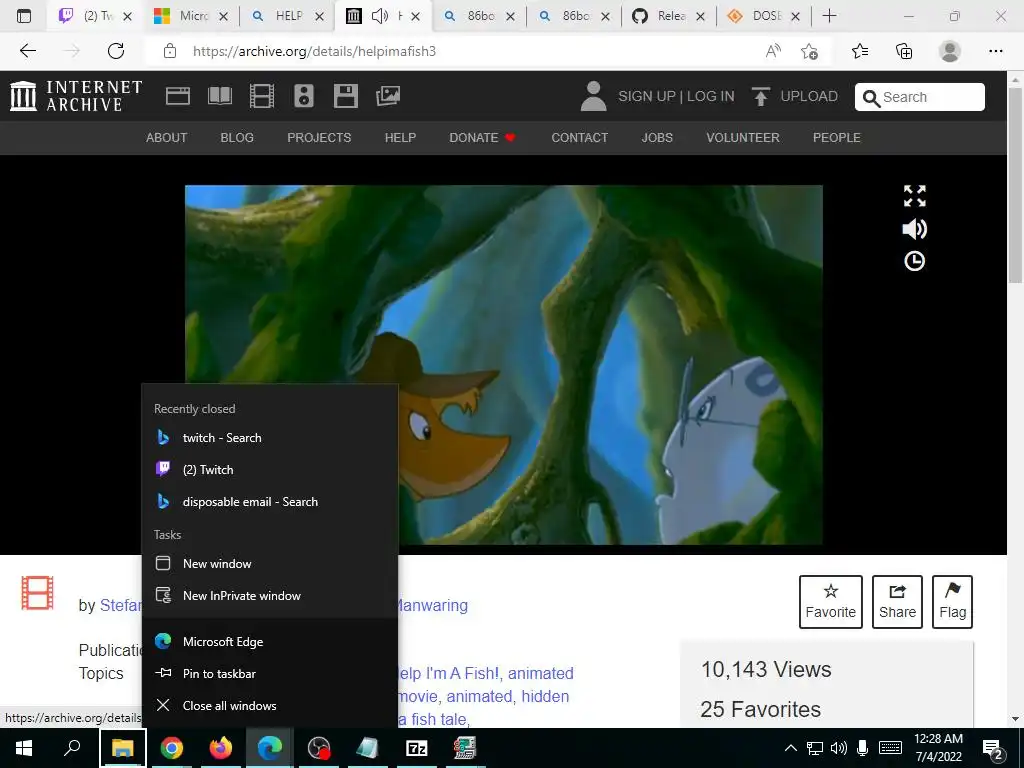The width and height of the screenshot is (1024, 768).
Task: Open the DONATE page
Action: [482, 138]
